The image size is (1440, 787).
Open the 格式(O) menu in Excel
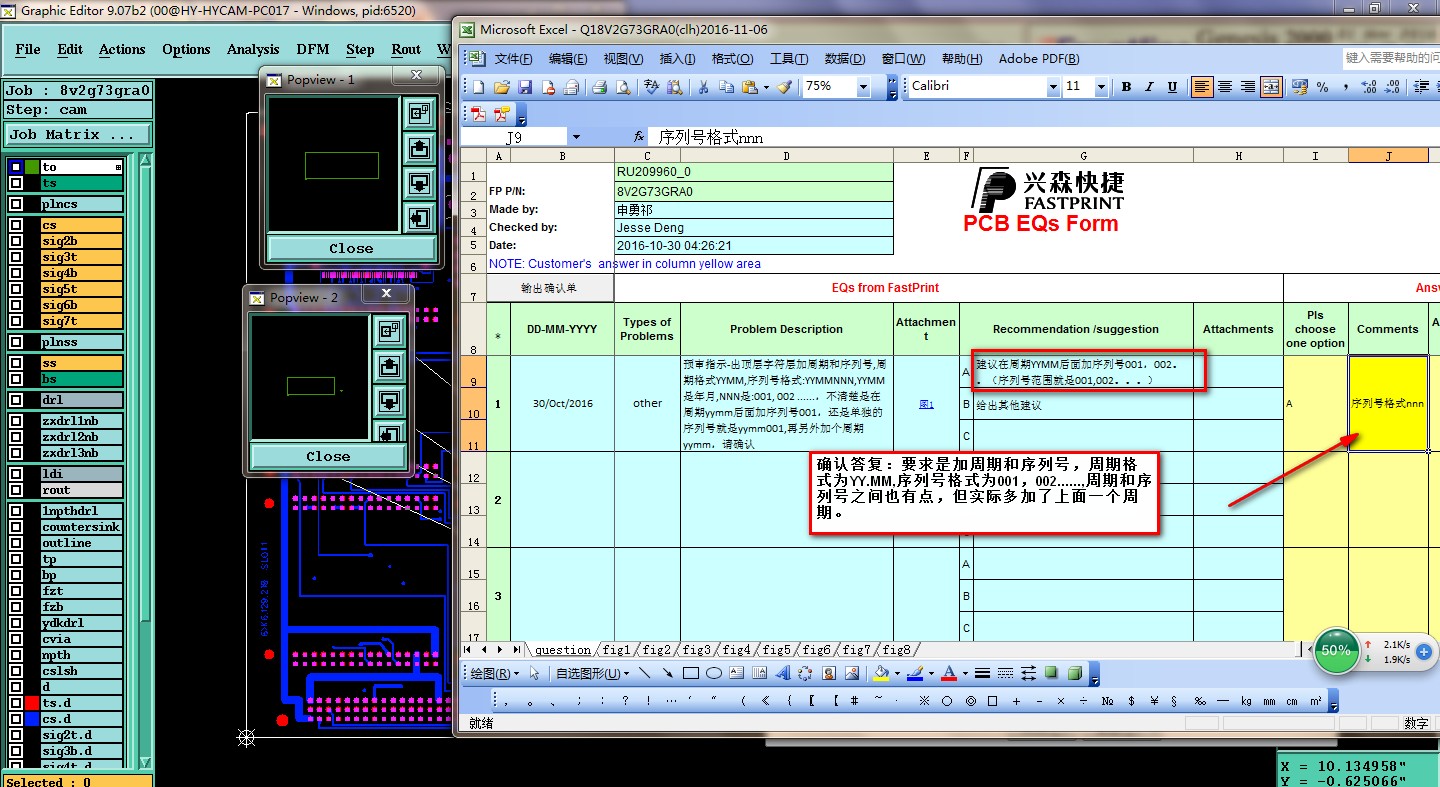click(731, 59)
